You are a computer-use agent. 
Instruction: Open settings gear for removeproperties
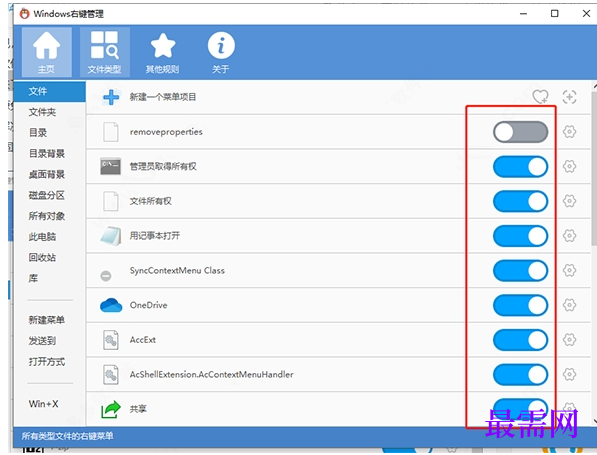[569, 132]
